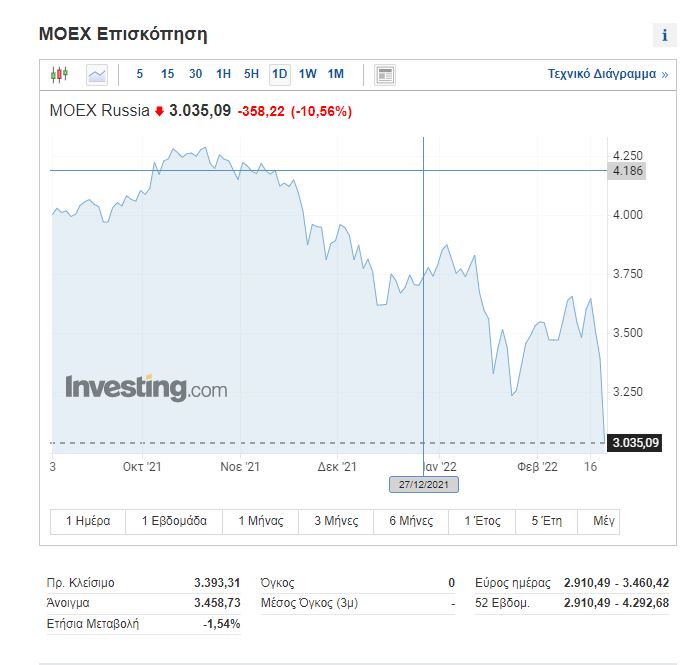Image resolution: width=697 pixels, height=665 pixels.
Task: Switch to candlestick chart view
Action: pos(59,74)
